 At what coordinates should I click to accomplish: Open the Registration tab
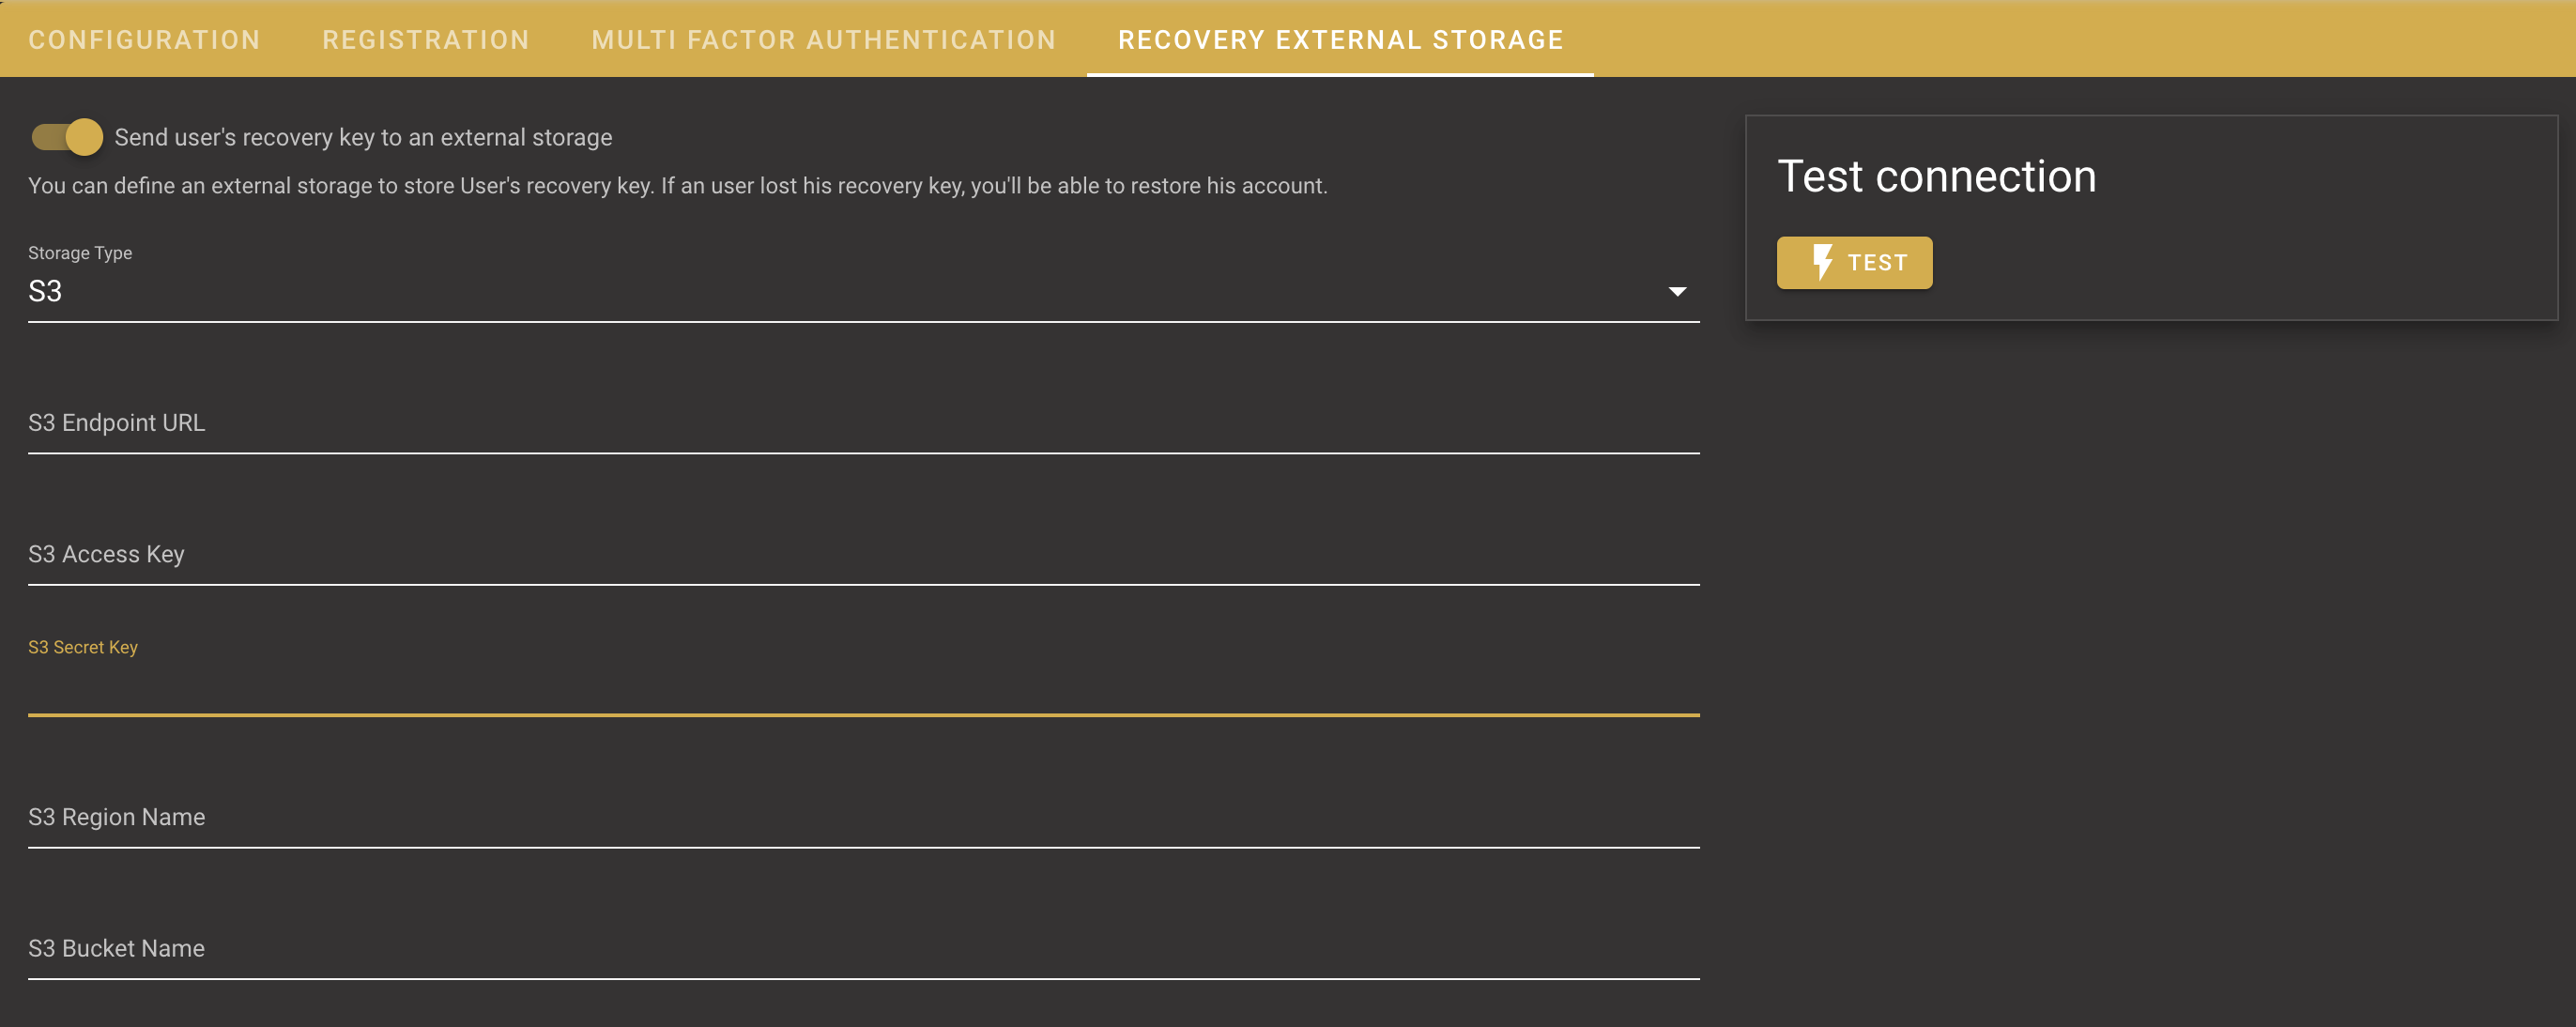pos(426,40)
